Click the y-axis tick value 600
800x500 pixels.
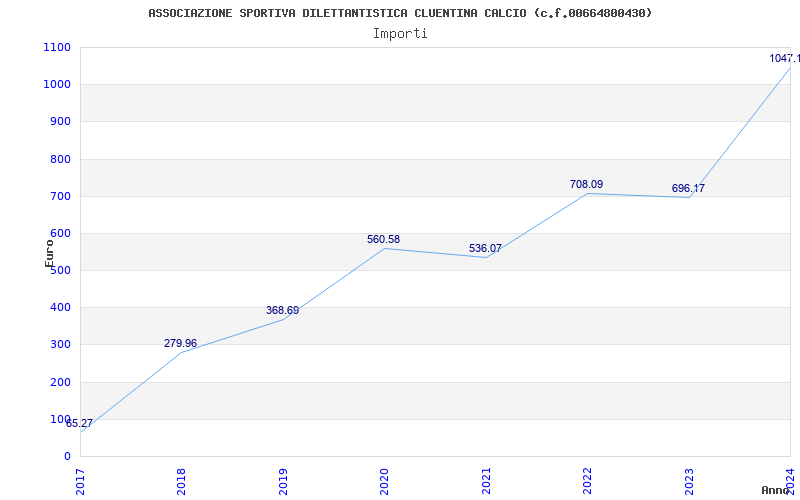pyautogui.click(x=60, y=233)
